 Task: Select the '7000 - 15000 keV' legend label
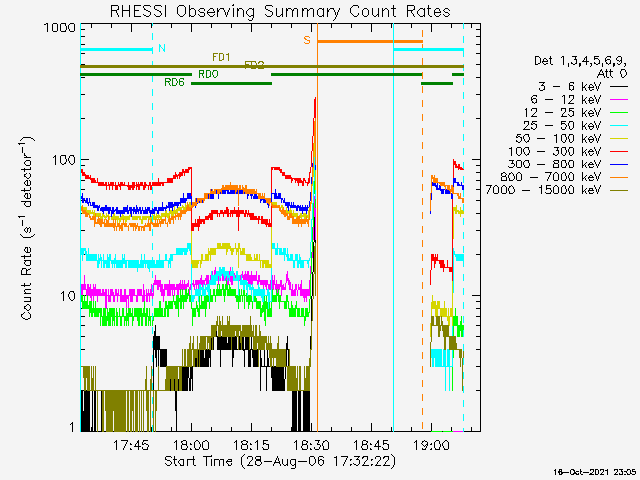point(543,190)
